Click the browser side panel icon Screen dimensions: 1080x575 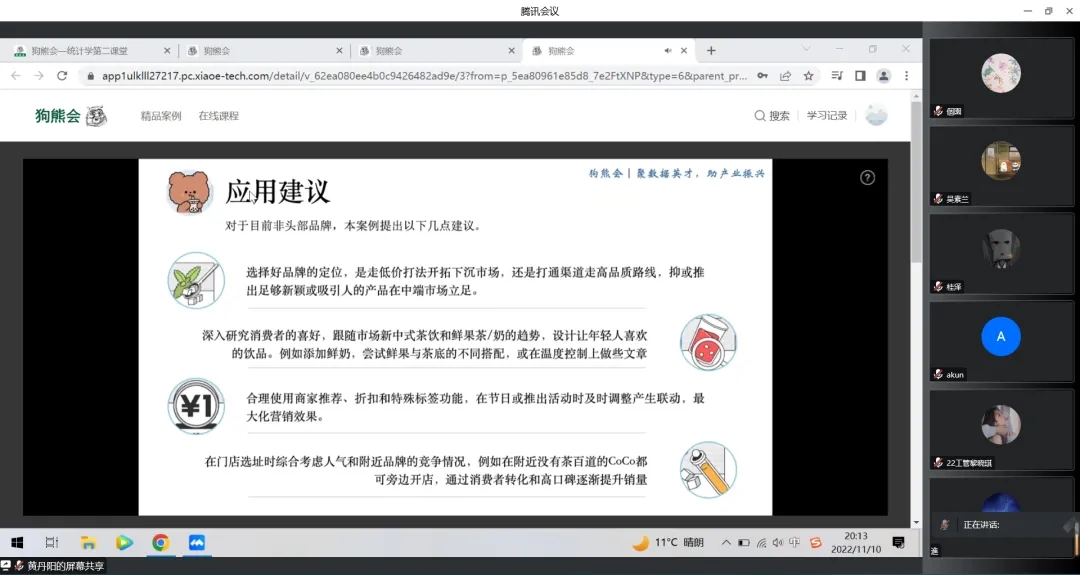click(860, 76)
